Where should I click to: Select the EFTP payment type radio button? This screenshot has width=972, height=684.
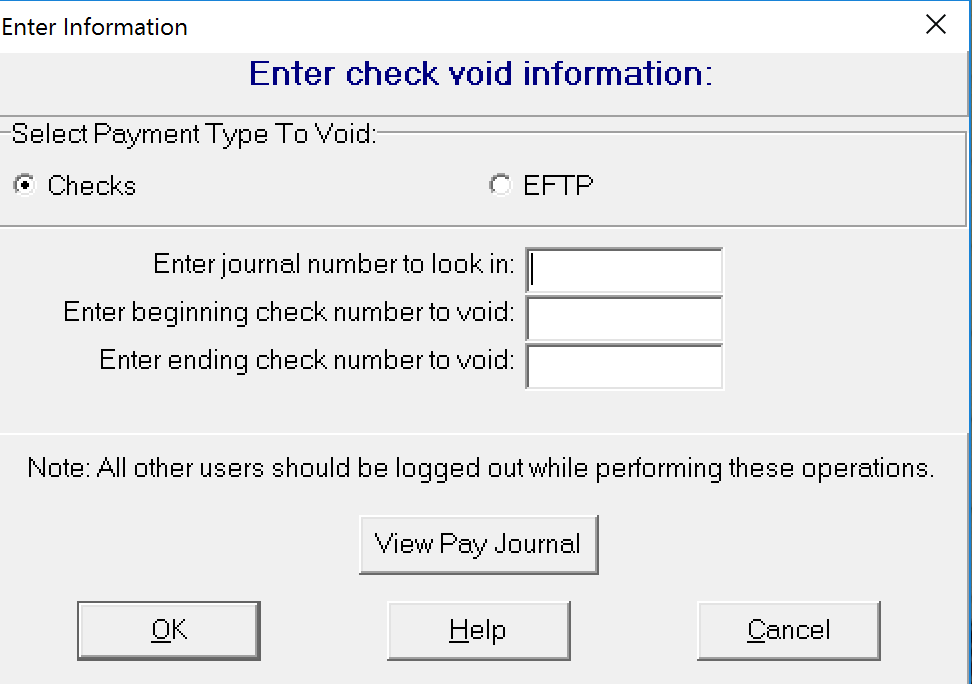click(500, 185)
